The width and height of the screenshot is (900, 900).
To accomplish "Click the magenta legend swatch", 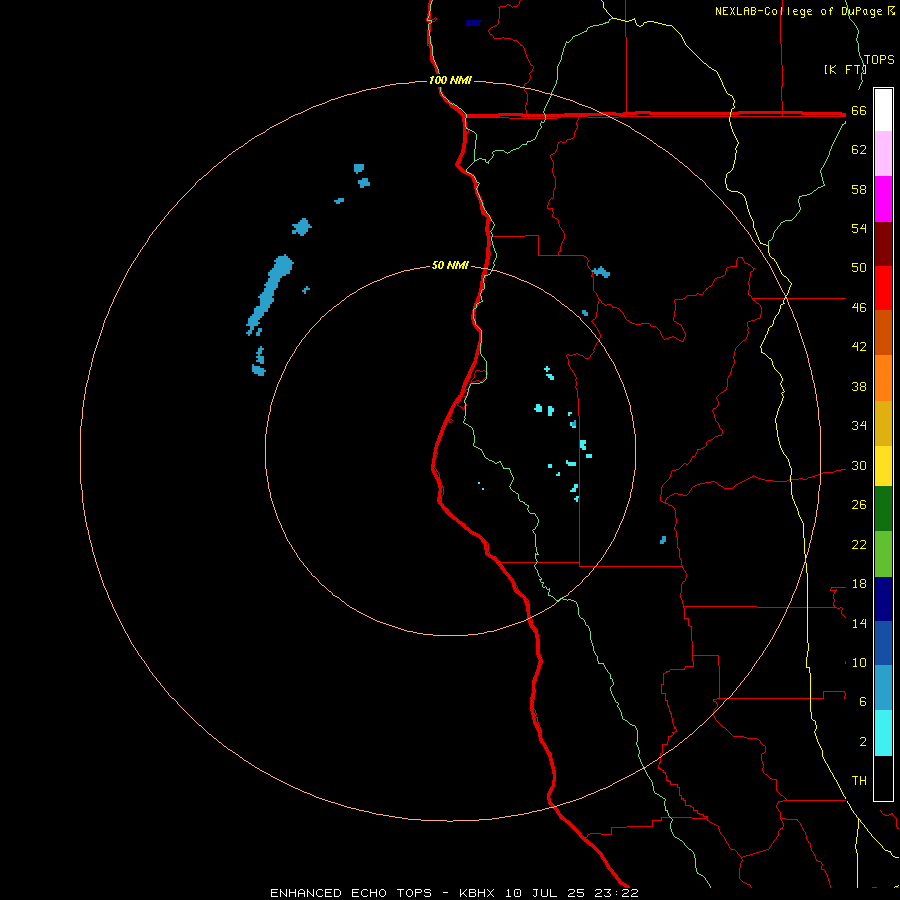I will [x=883, y=199].
